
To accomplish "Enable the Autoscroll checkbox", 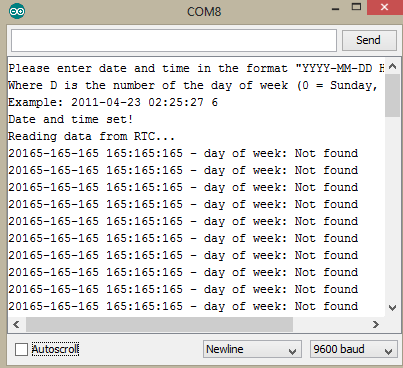I will coord(21,349).
